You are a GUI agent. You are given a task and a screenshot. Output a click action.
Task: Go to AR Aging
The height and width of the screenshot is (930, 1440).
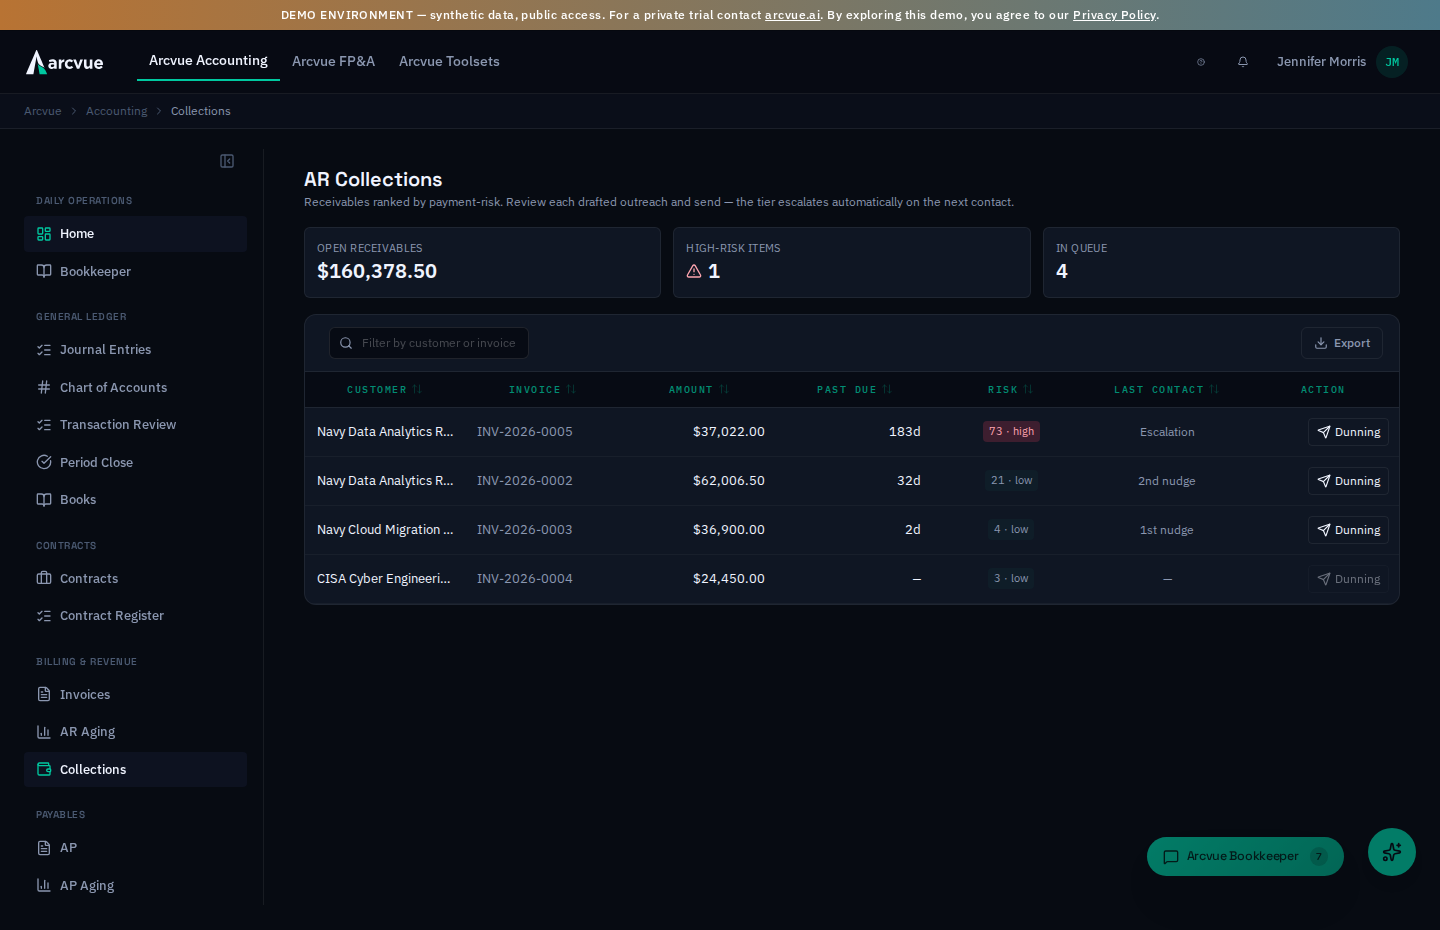(135, 732)
